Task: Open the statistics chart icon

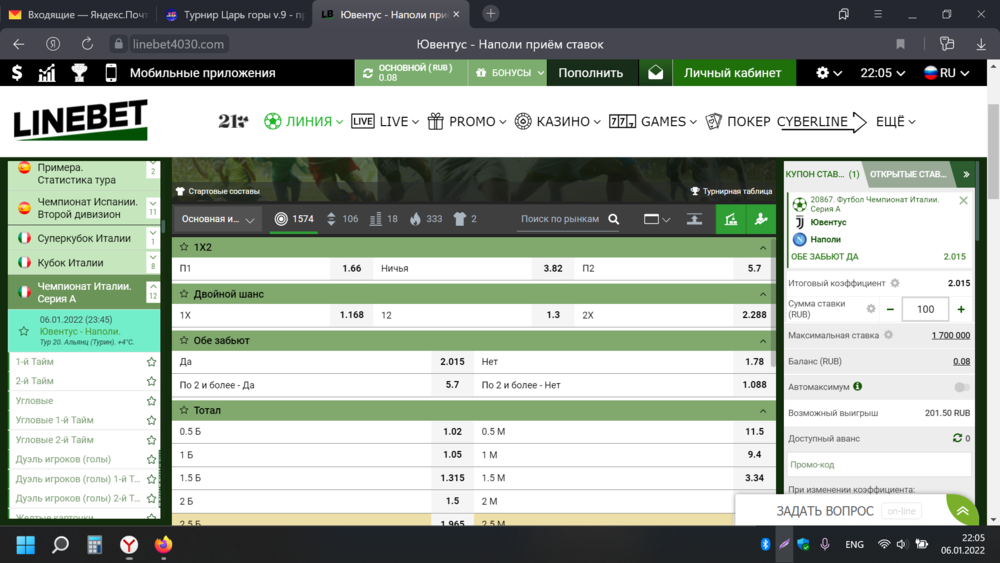Action: [47, 73]
